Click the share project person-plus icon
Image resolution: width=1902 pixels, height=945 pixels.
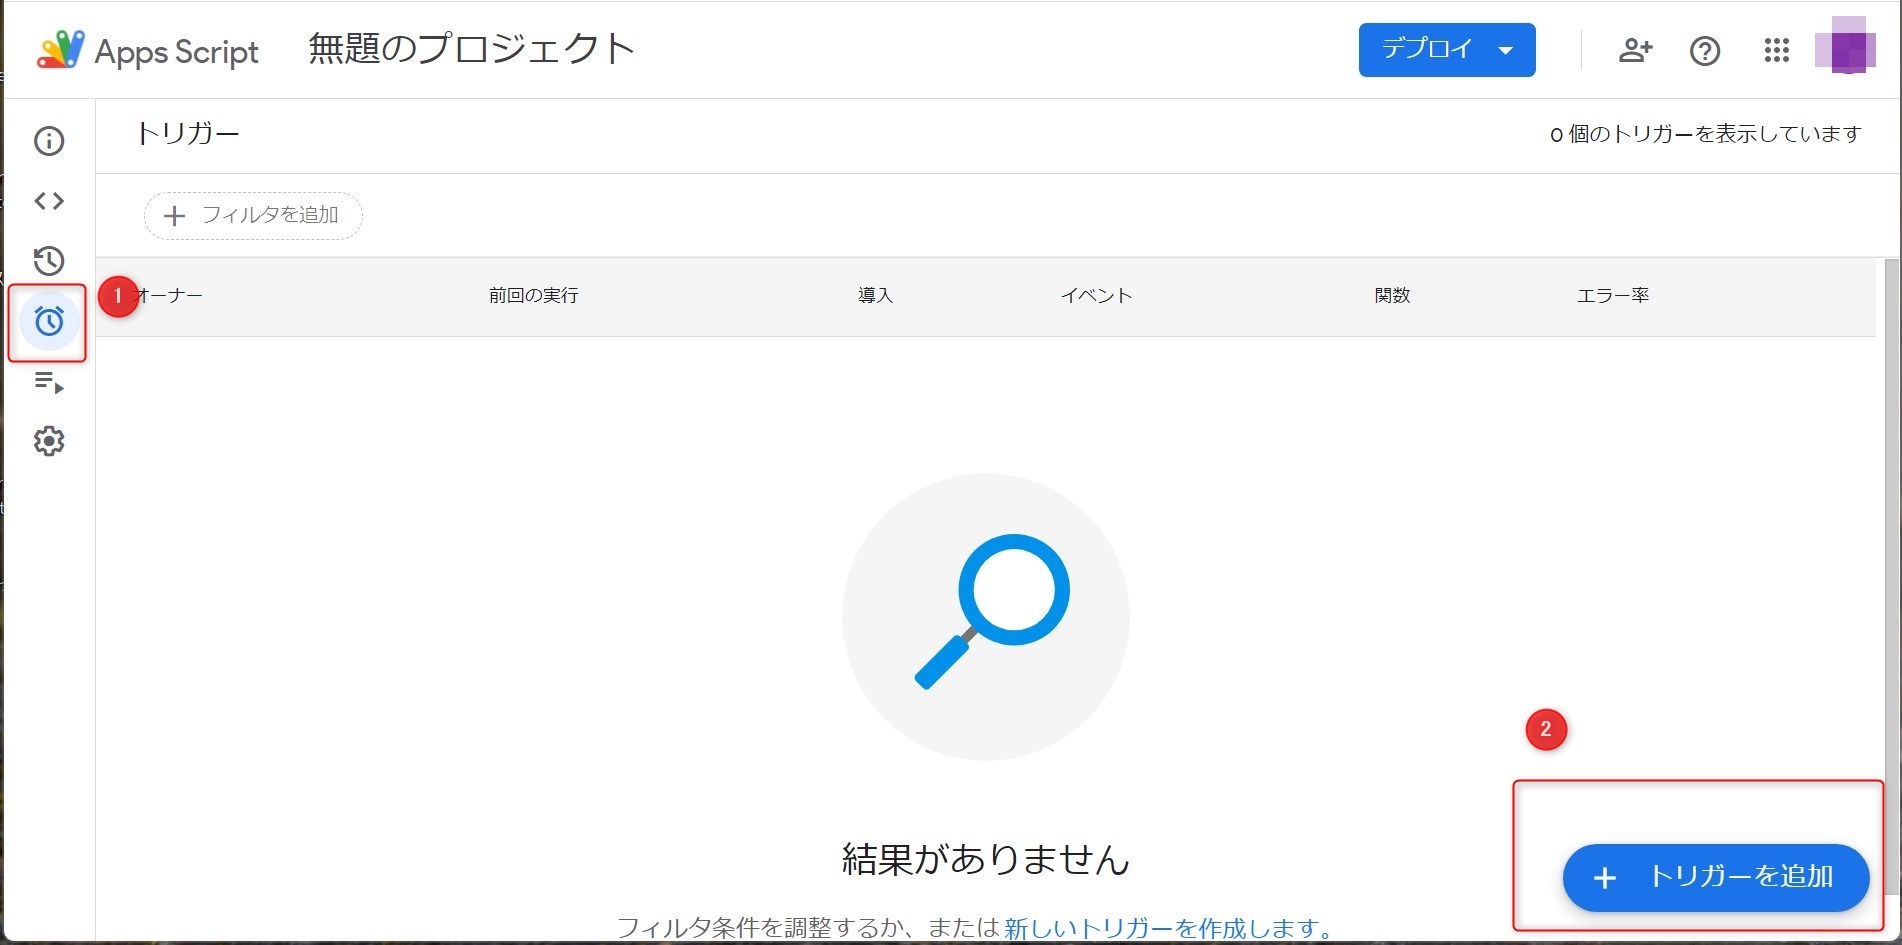[x=1635, y=50]
